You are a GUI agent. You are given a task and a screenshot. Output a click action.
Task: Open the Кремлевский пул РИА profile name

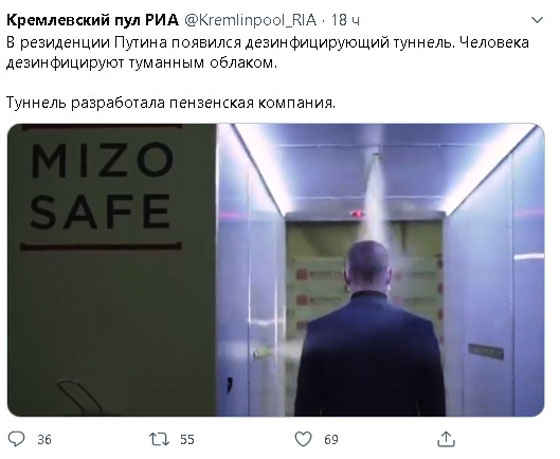(x=92, y=20)
